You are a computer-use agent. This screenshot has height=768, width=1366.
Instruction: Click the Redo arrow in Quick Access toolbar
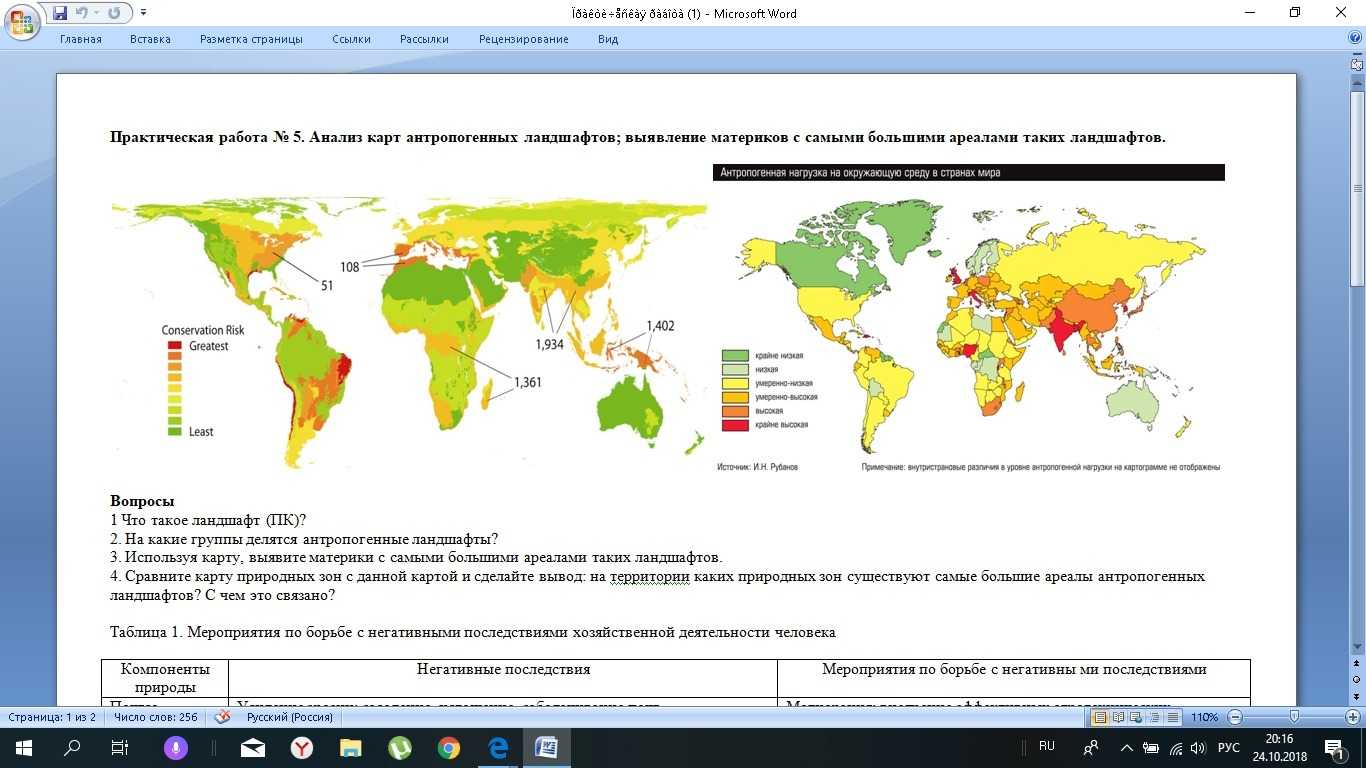[114, 13]
